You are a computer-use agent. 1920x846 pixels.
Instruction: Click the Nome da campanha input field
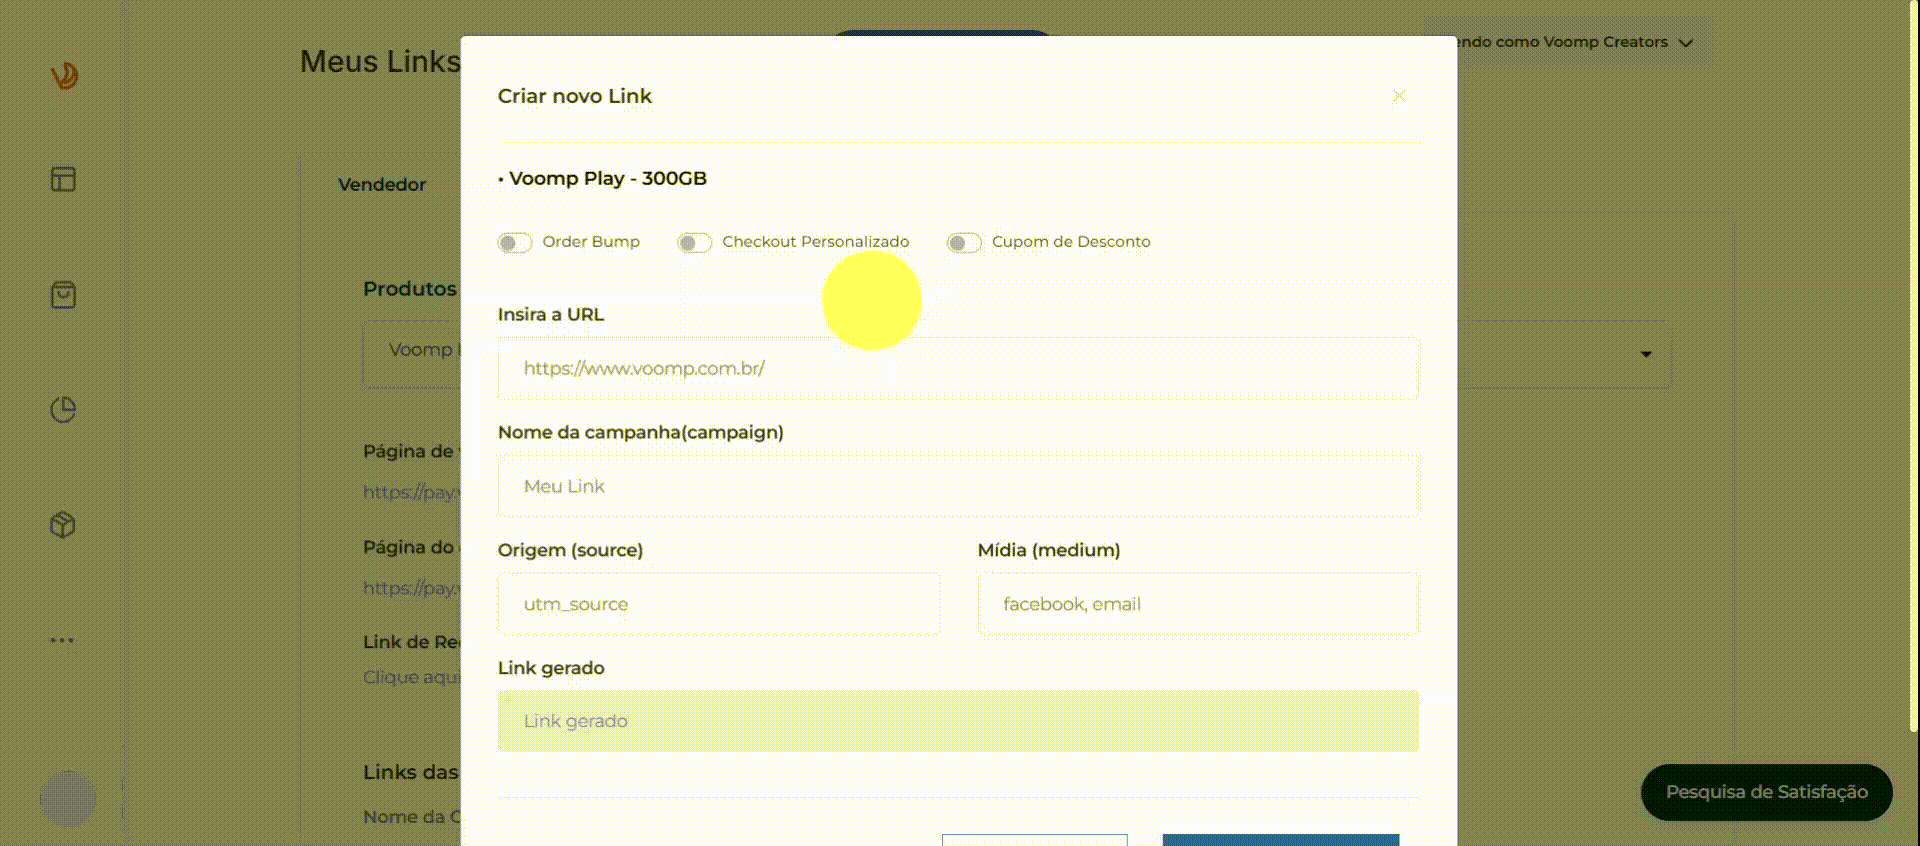click(958, 486)
